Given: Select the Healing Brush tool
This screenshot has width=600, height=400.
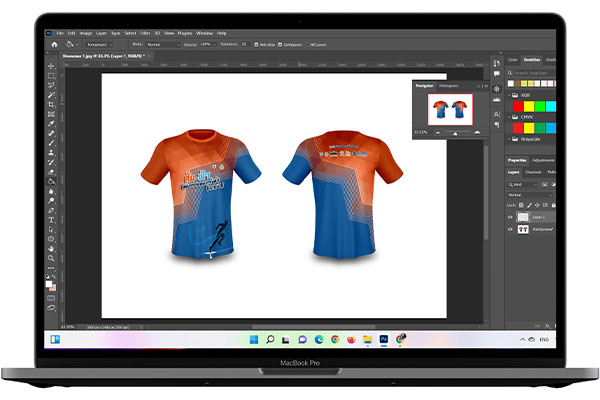Looking at the screenshot, I should point(51,133).
